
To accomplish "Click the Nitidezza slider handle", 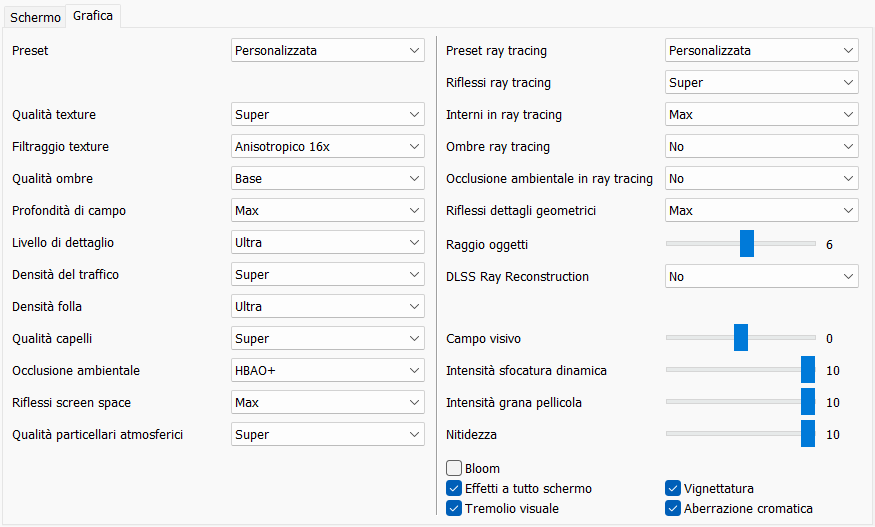I will pos(808,434).
